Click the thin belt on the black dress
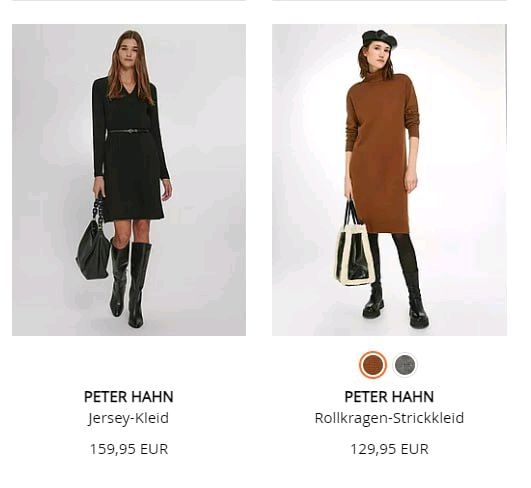 (129, 131)
